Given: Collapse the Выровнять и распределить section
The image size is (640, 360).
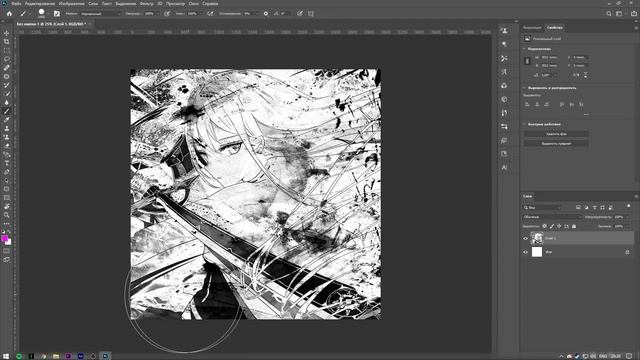Looking at the screenshot, I should pyautogui.click(x=524, y=88).
